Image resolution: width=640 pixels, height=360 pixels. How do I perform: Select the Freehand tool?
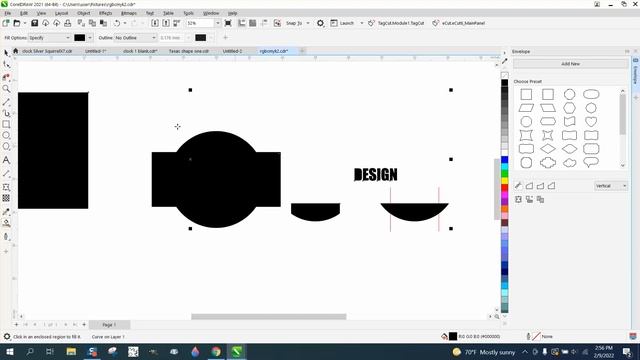click(6, 102)
